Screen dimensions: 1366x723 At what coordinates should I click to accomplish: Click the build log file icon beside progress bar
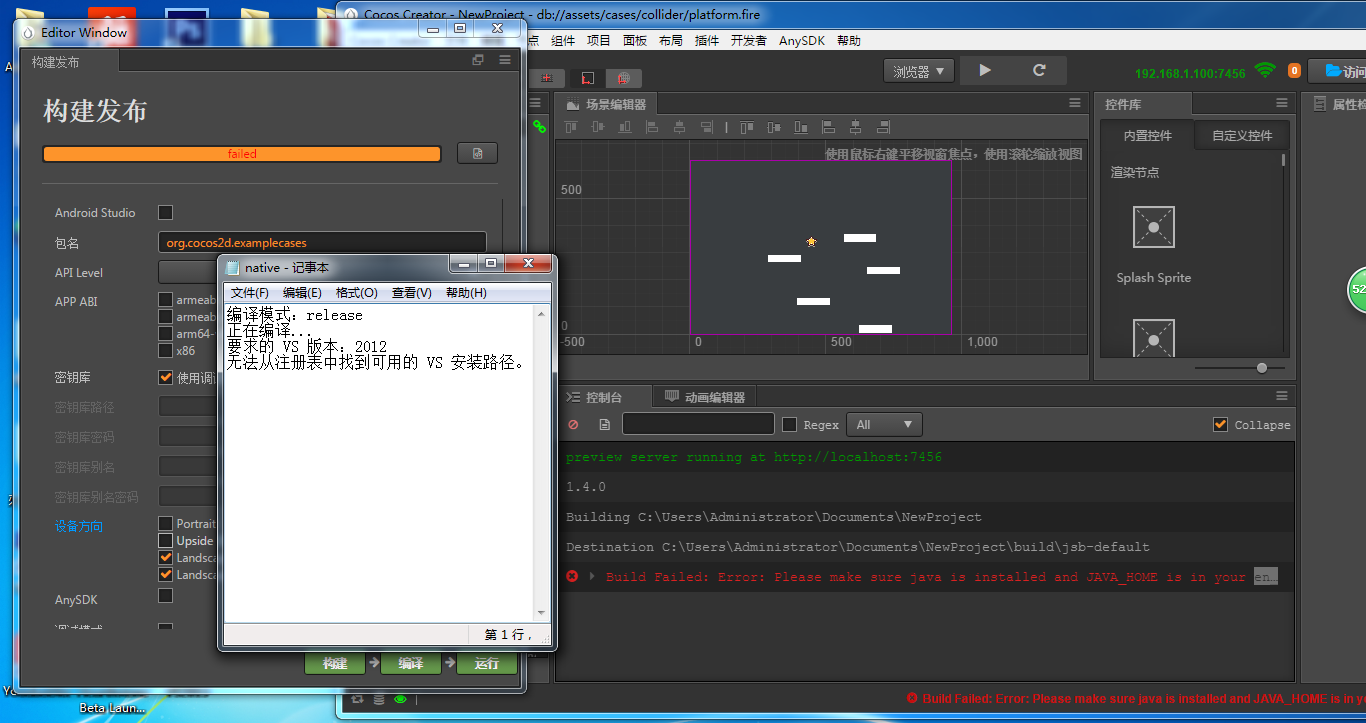[478, 153]
